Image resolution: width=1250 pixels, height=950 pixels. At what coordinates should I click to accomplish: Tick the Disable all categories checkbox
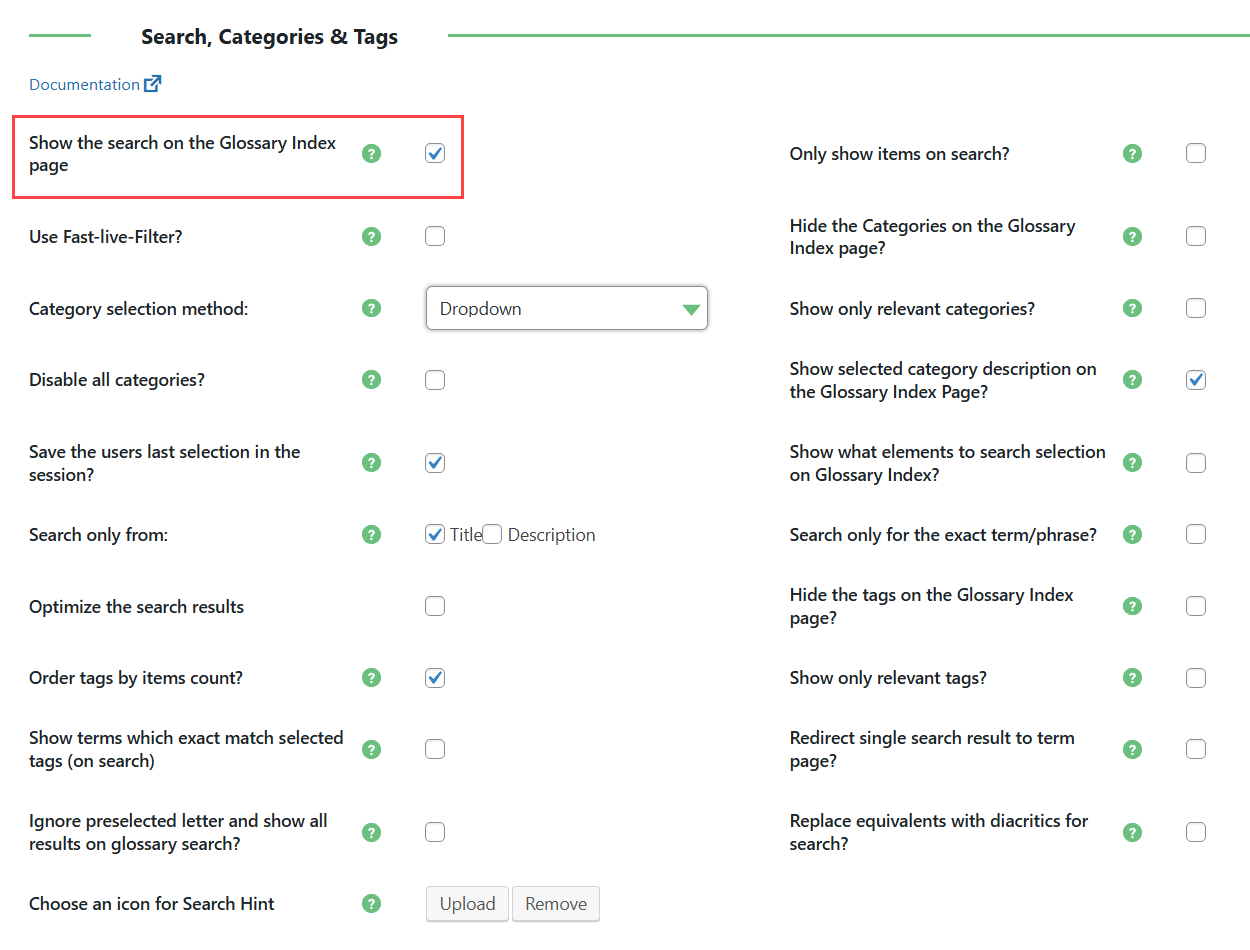click(x=435, y=380)
